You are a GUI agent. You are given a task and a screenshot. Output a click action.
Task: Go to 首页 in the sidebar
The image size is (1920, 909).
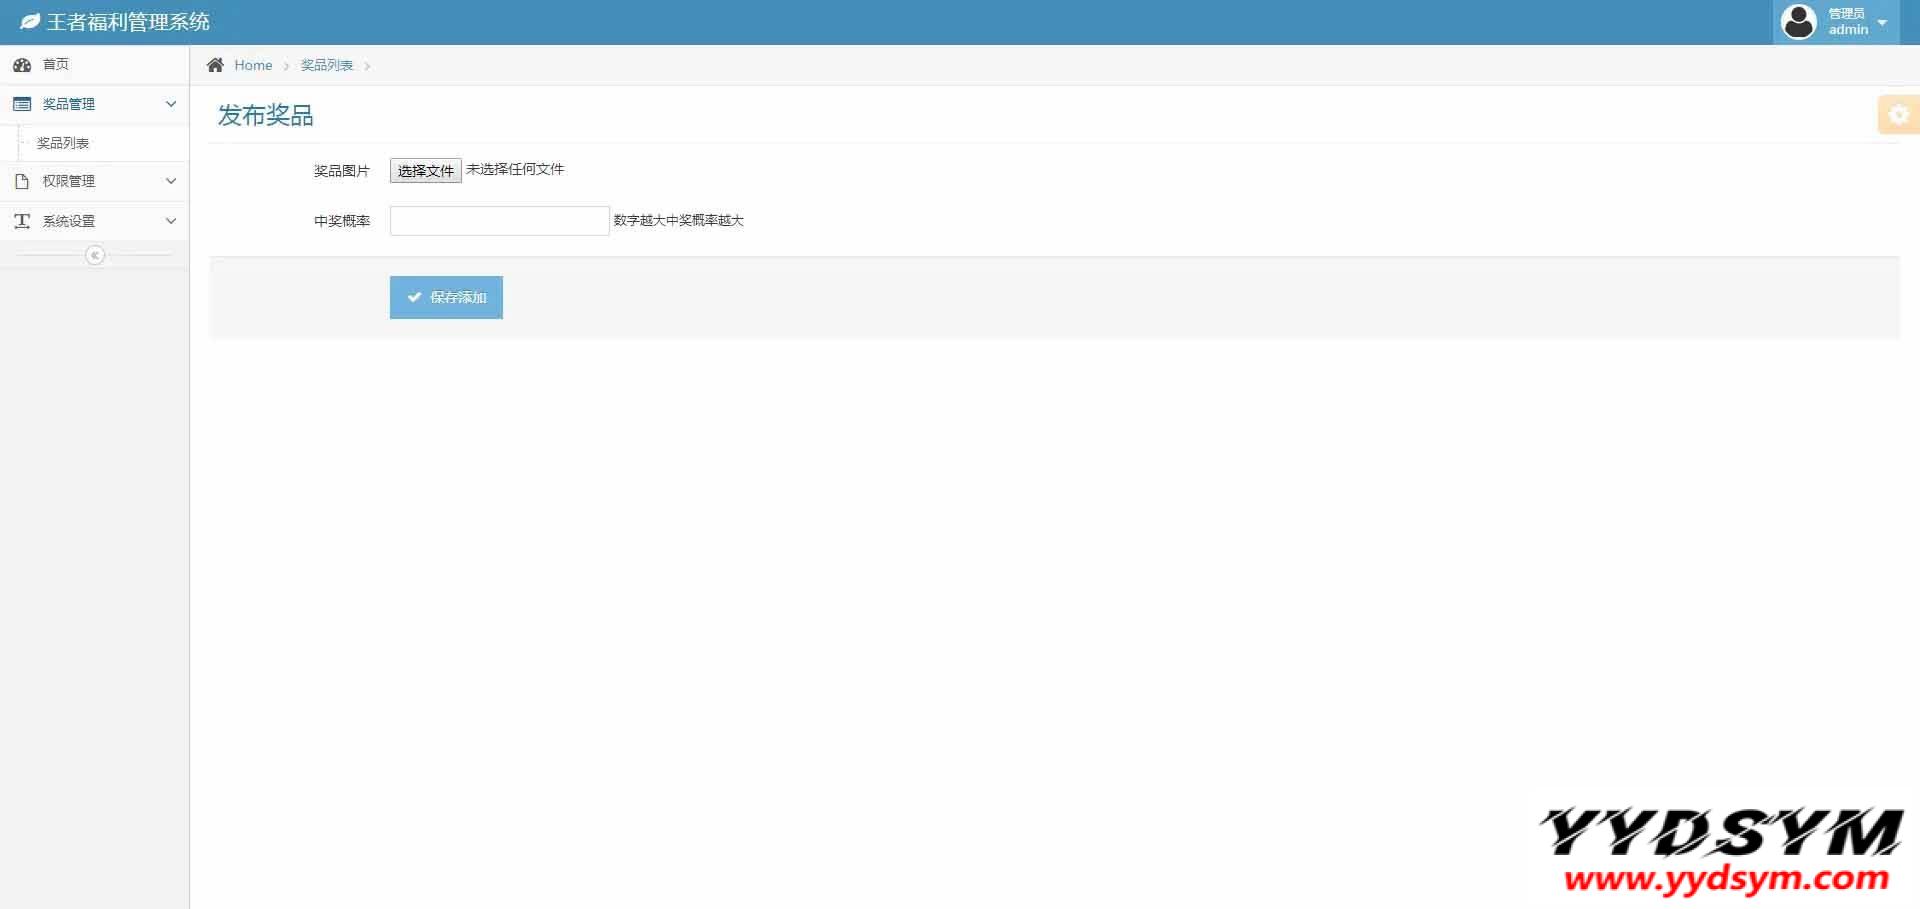coord(56,65)
